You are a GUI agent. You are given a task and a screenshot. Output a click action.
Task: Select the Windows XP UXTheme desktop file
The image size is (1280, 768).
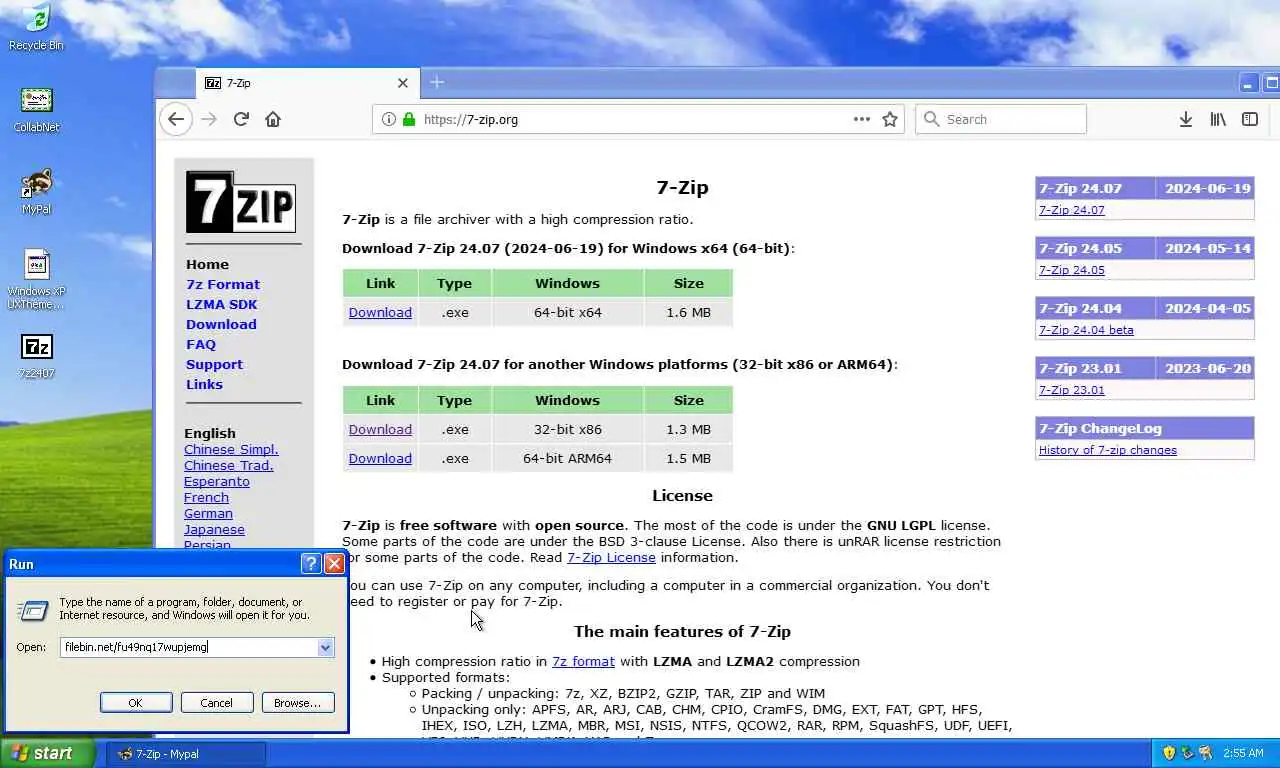pos(36,278)
